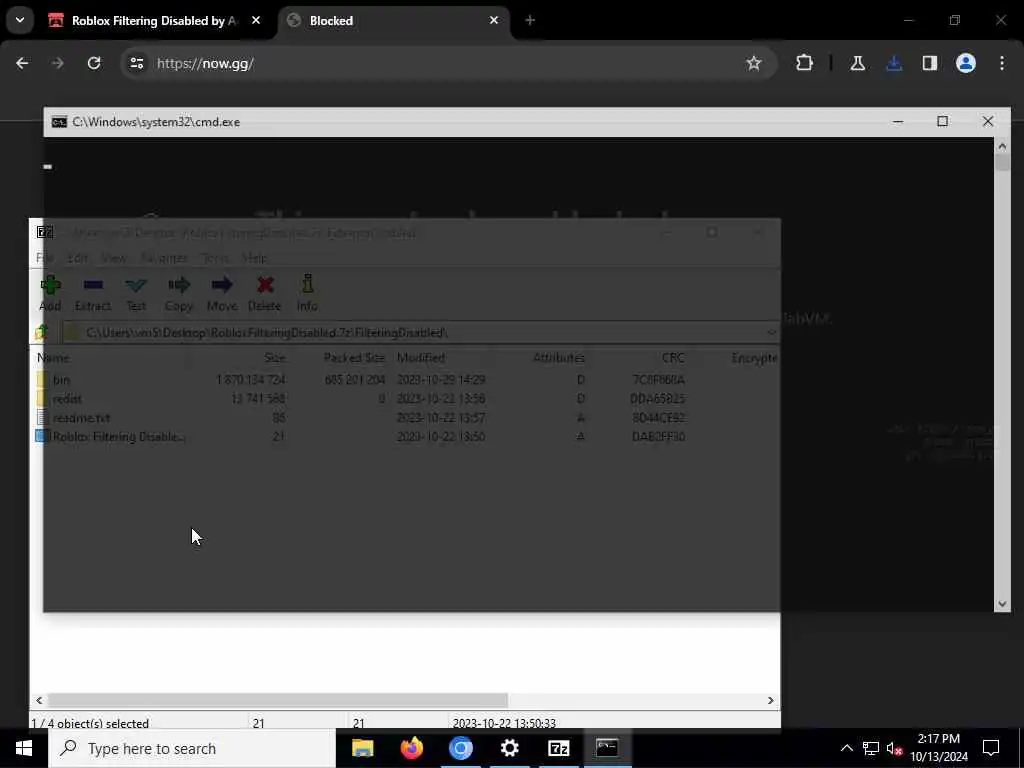1024x768 pixels.
Task: Run the Test tool in 7-Zip
Action: [x=136, y=293]
